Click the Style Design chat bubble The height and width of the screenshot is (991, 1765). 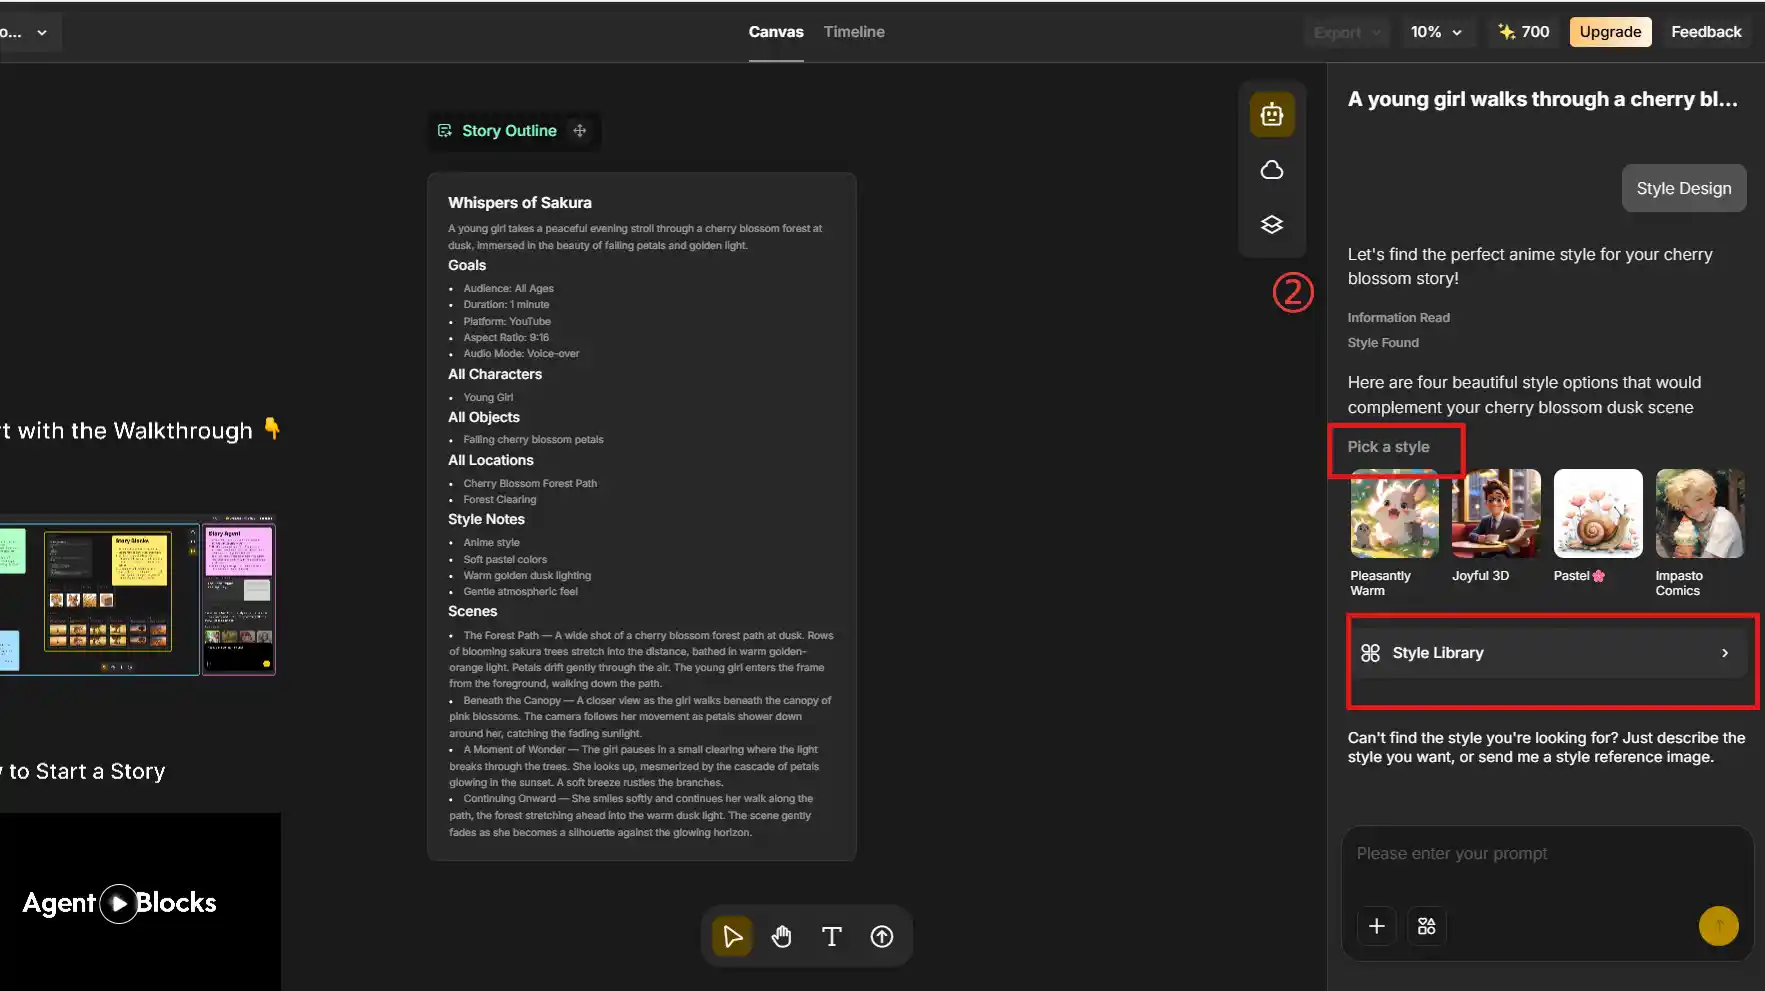coord(1683,188)
